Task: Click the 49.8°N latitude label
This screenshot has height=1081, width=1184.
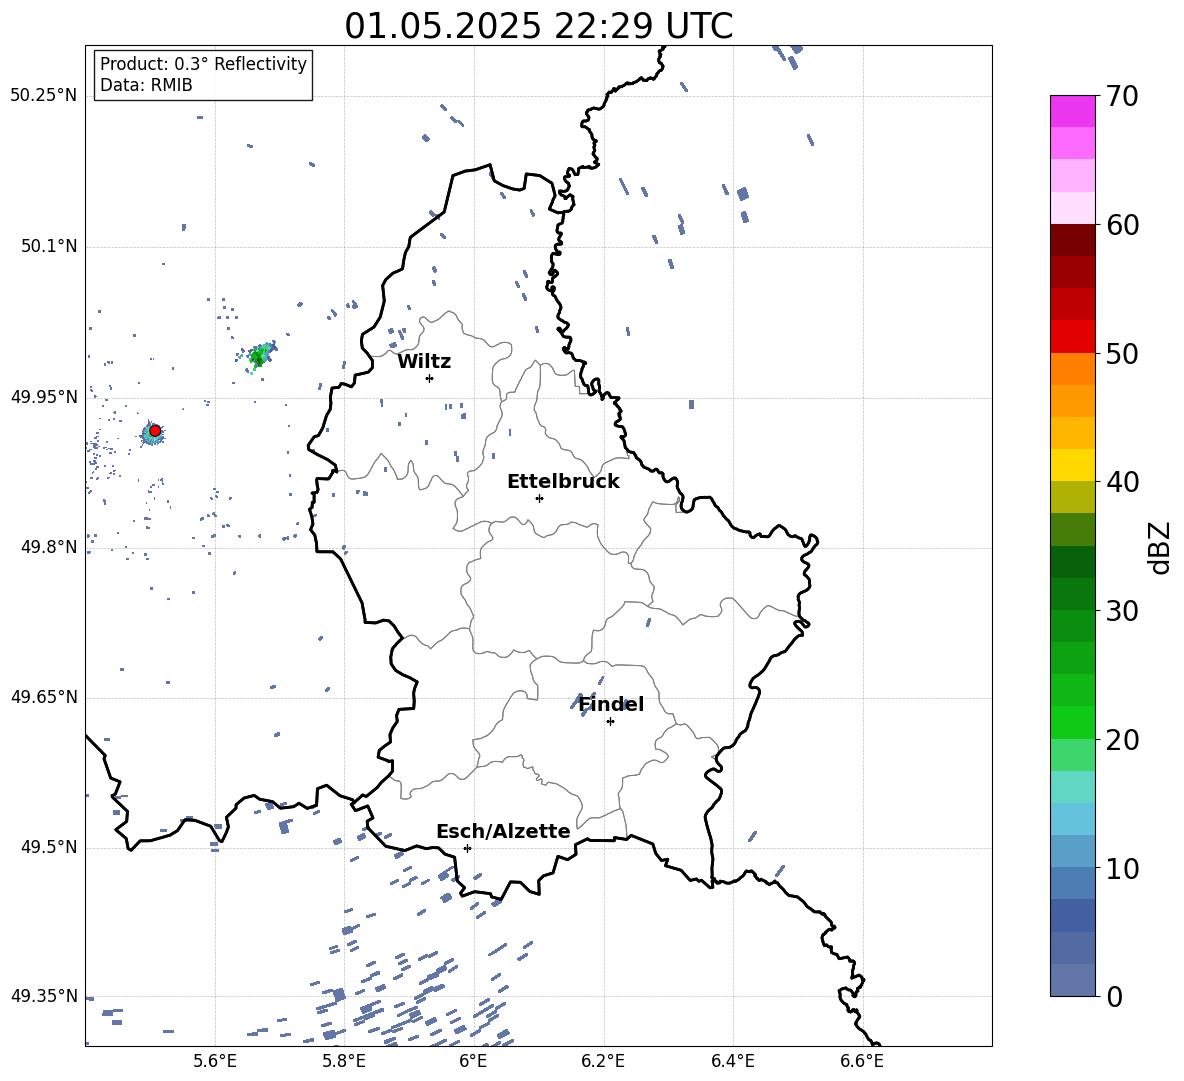Action: [x=49, y=547]
